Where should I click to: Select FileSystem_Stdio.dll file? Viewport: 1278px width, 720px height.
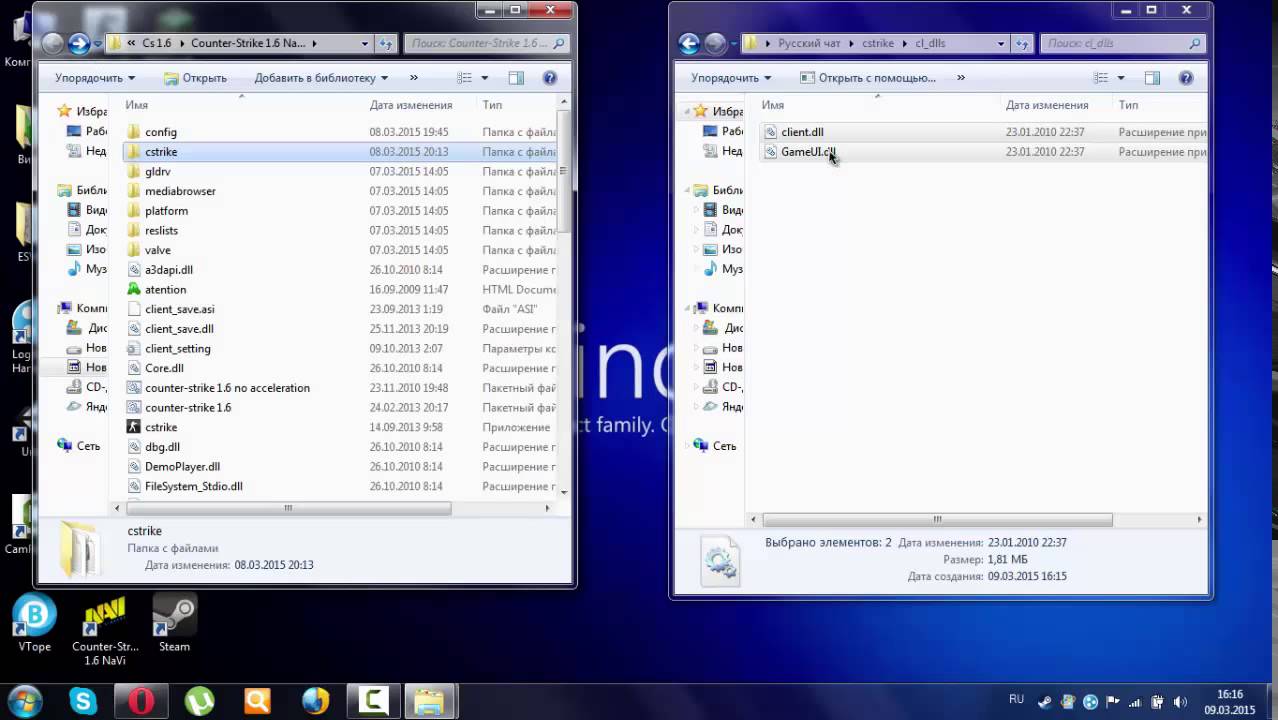pos(193,486)
